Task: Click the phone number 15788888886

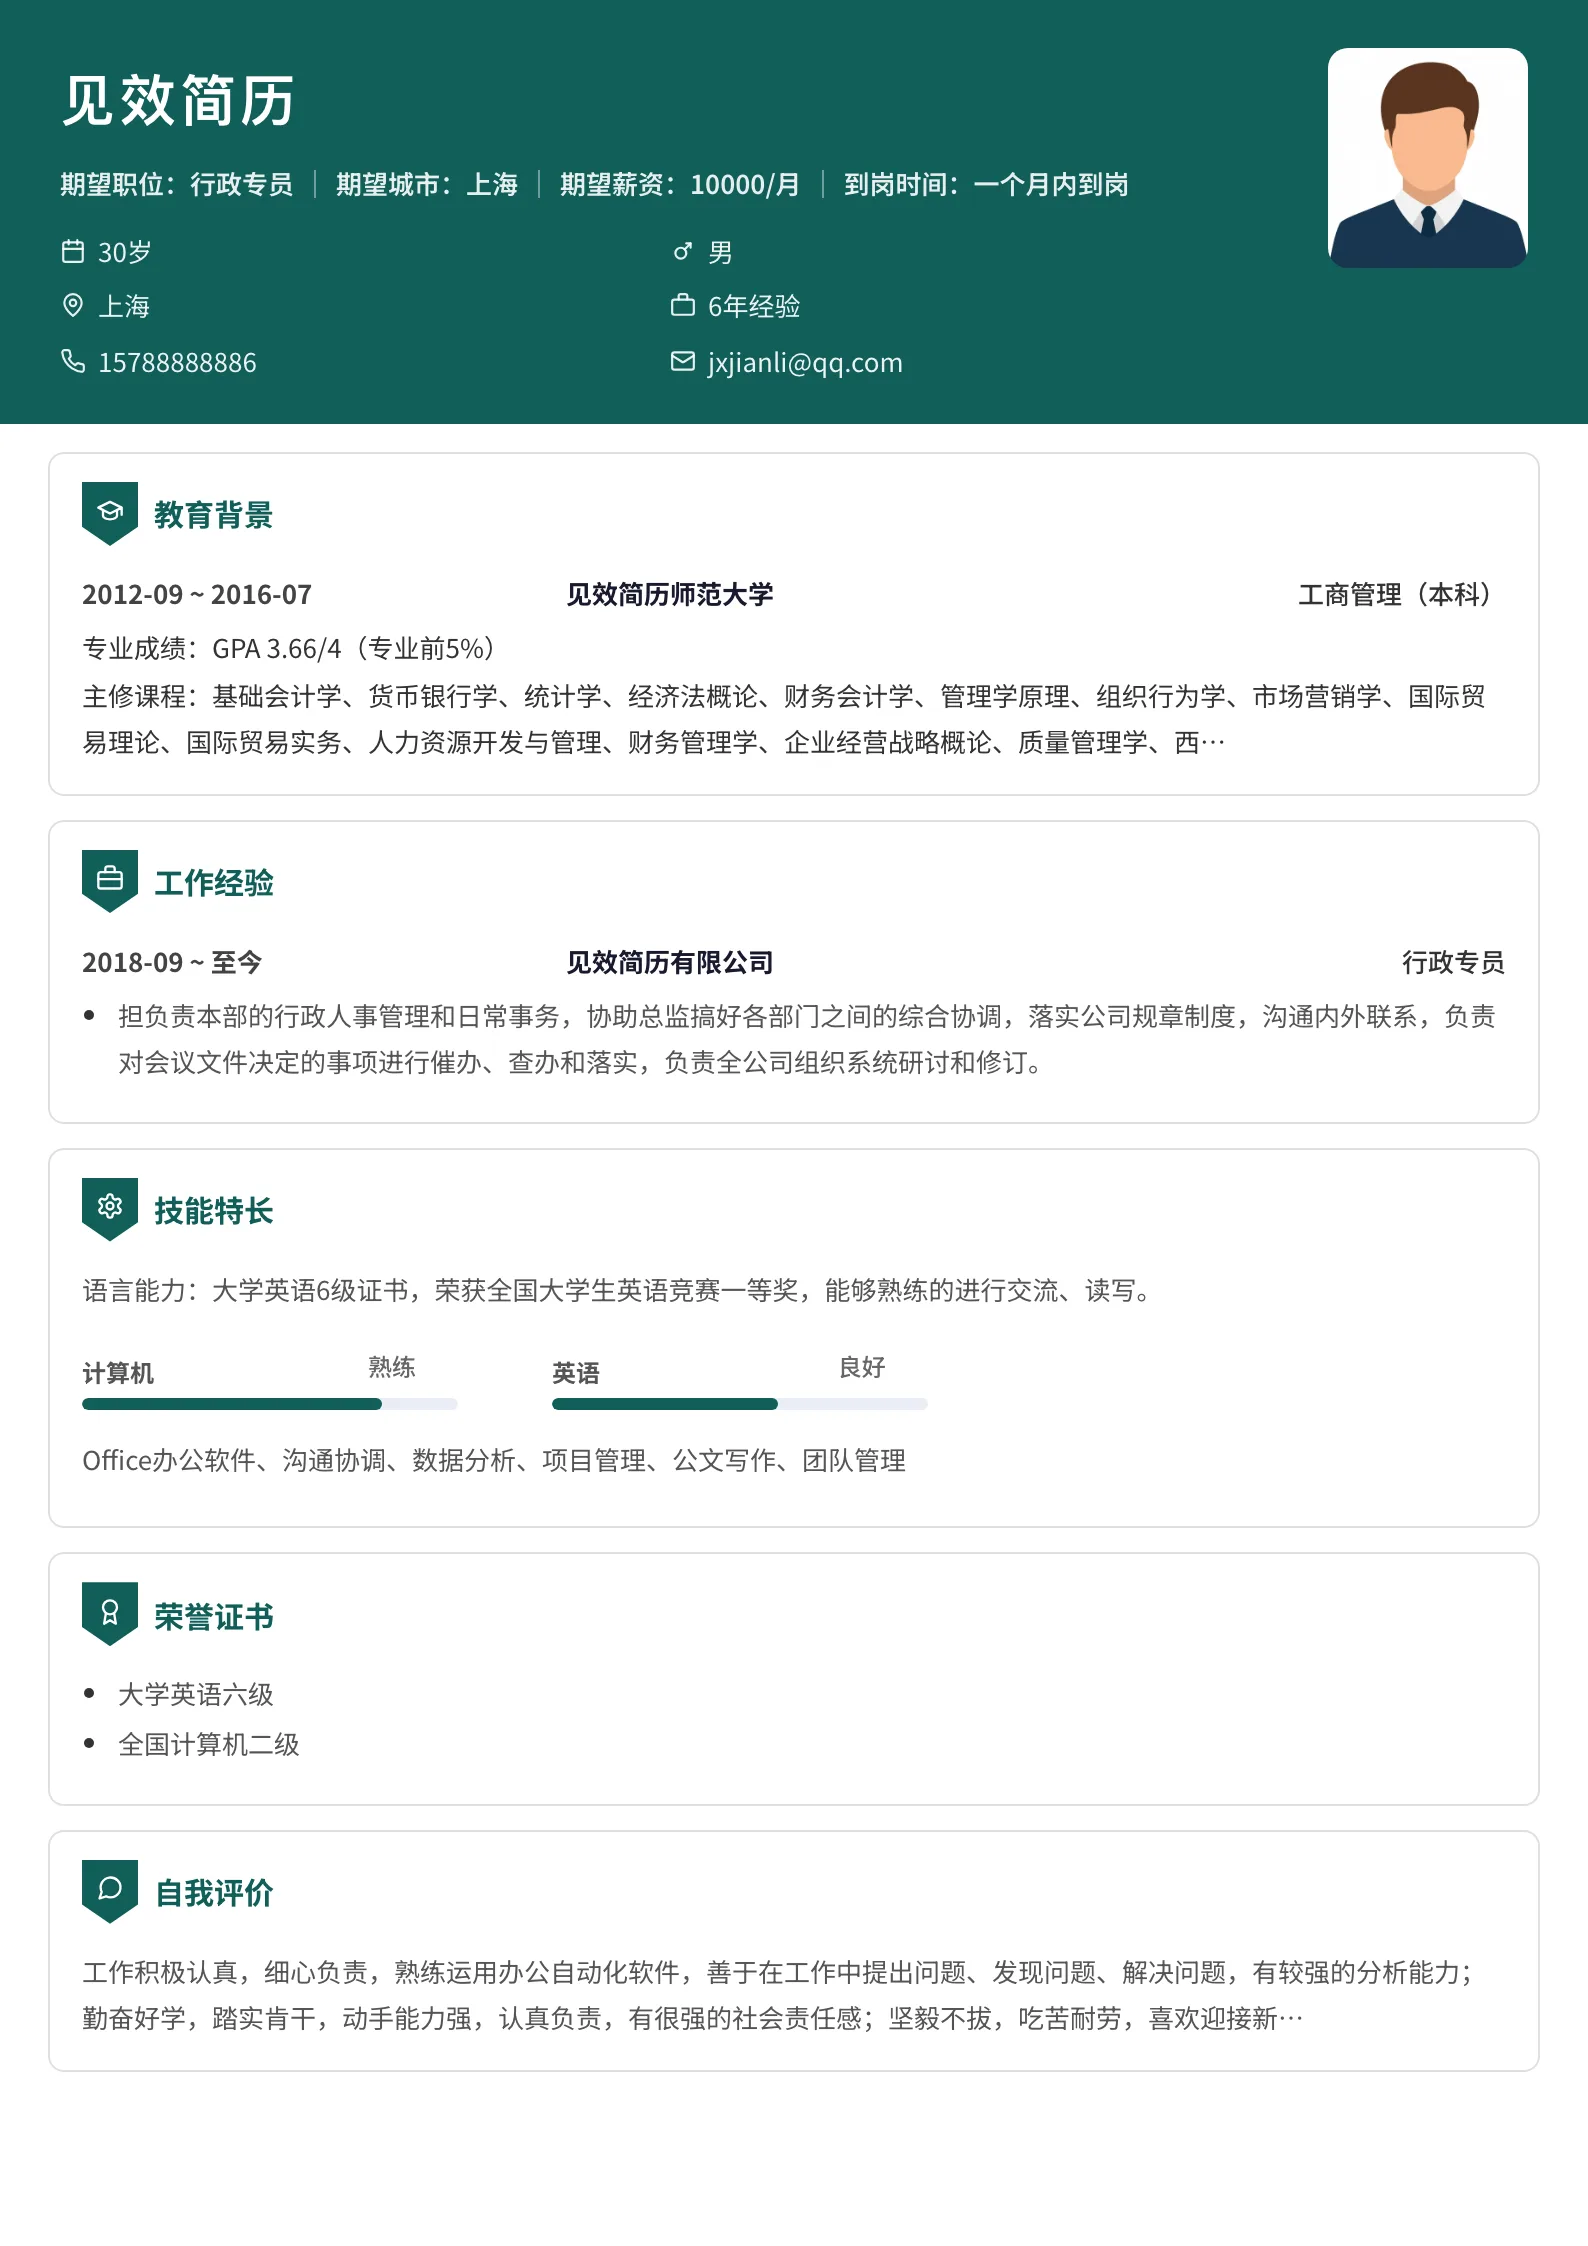Action: click(x=177, y=362)
